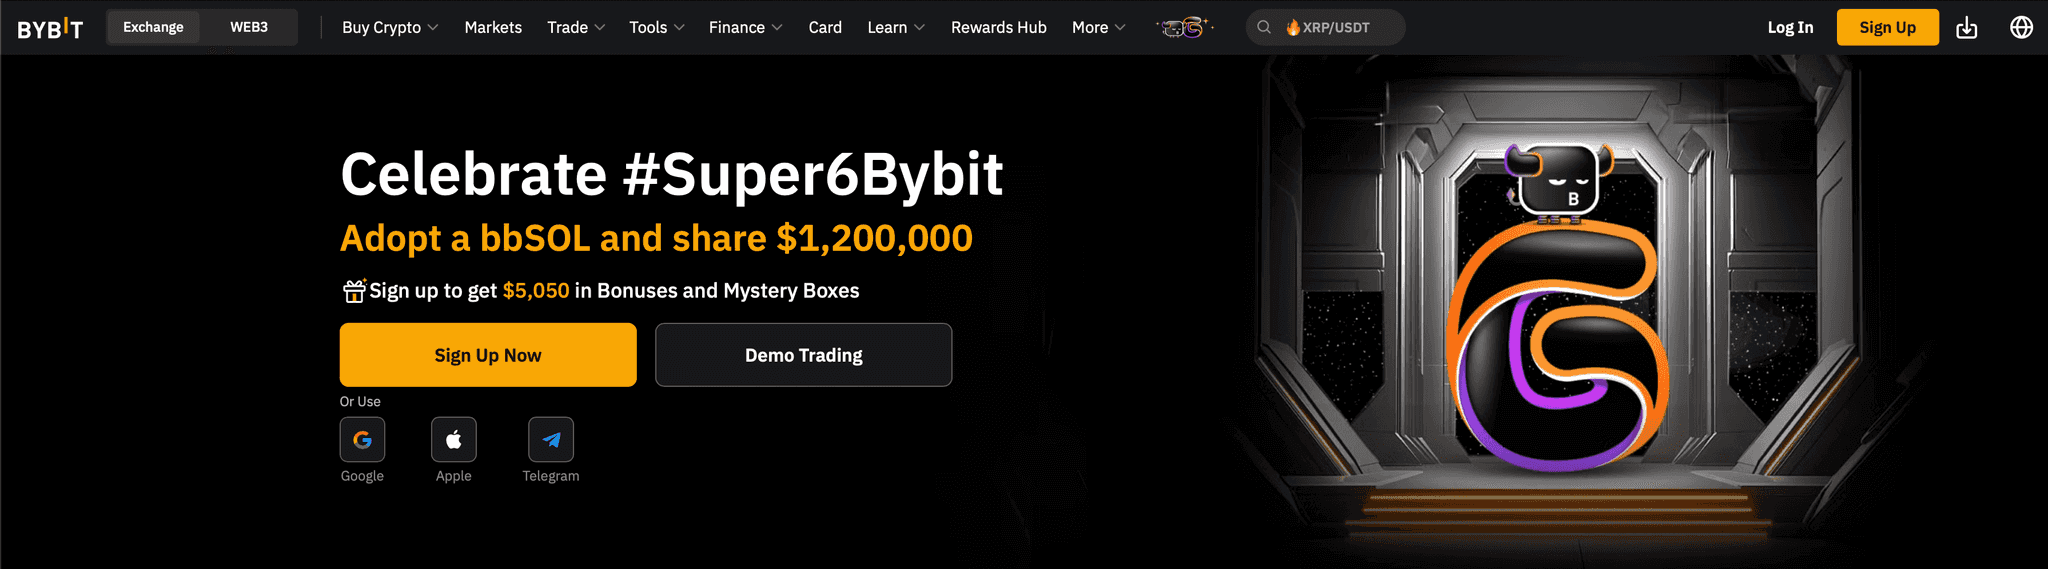Screen dimensions: 2048x569
Task: Expand the More dropdown menu
Action: (x=1098, y=28)
